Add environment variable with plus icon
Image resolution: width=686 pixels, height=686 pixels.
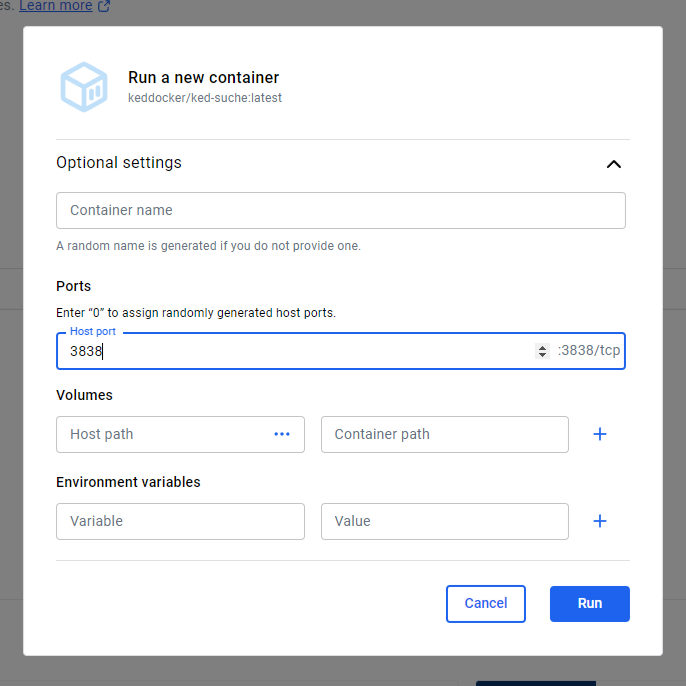(x=599, y=521)
